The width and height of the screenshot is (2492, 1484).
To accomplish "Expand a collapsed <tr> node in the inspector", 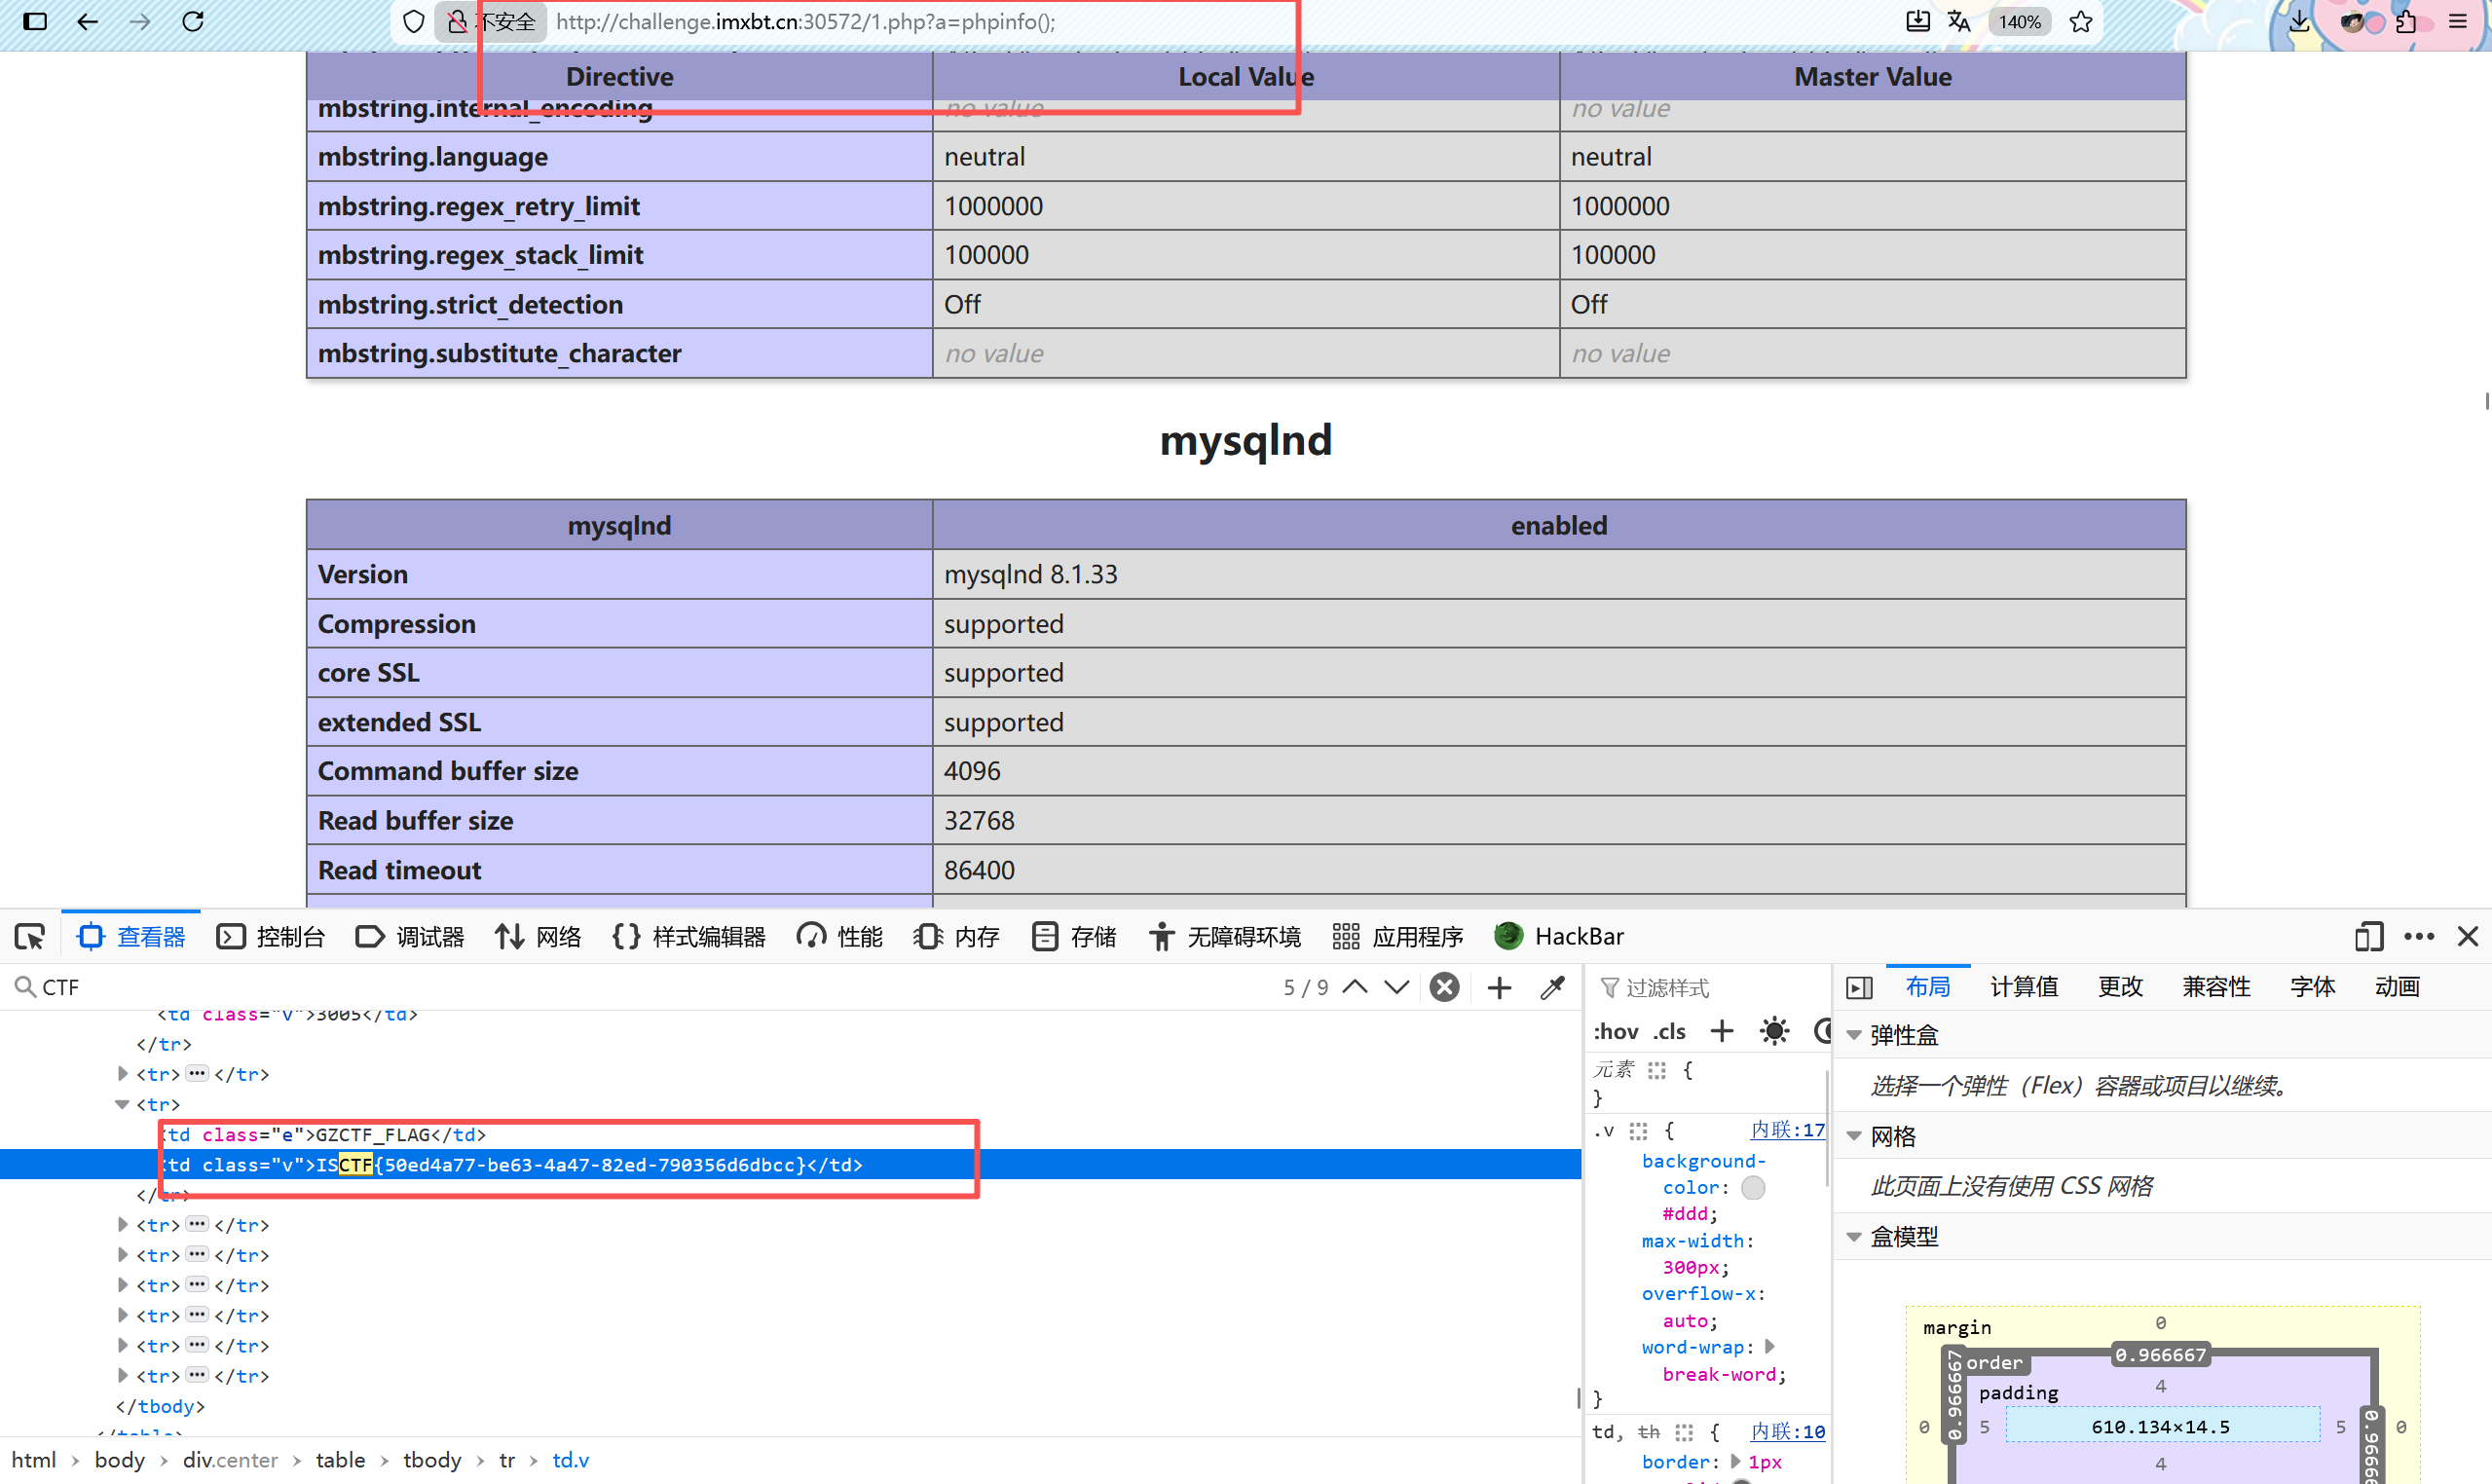I will pos(122,1224).
